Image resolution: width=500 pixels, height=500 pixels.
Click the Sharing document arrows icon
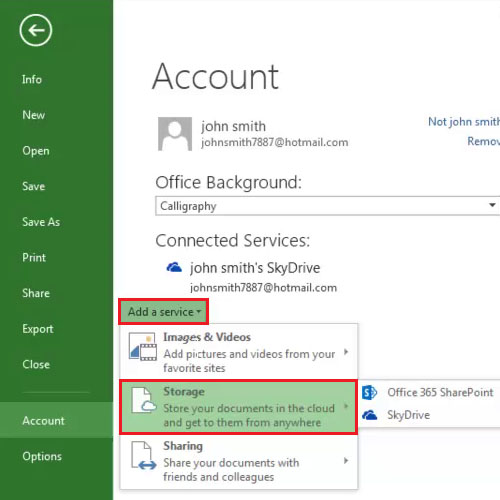144,456
